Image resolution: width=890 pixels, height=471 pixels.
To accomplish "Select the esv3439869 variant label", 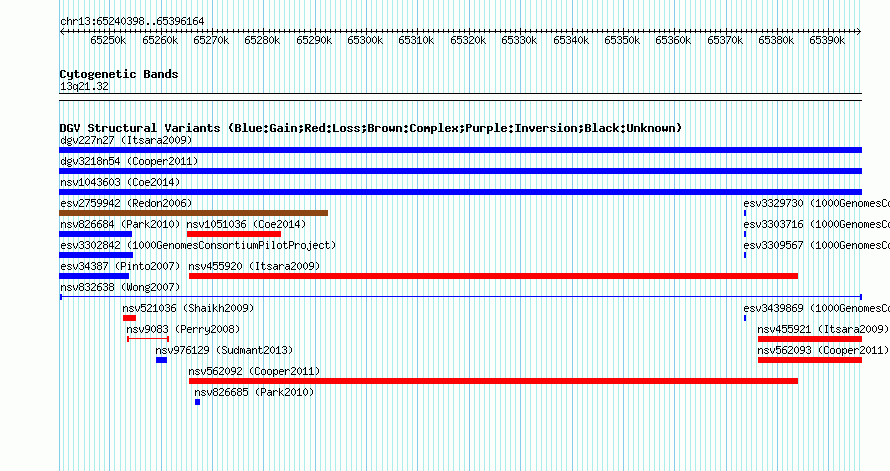I will pos(817,308).
